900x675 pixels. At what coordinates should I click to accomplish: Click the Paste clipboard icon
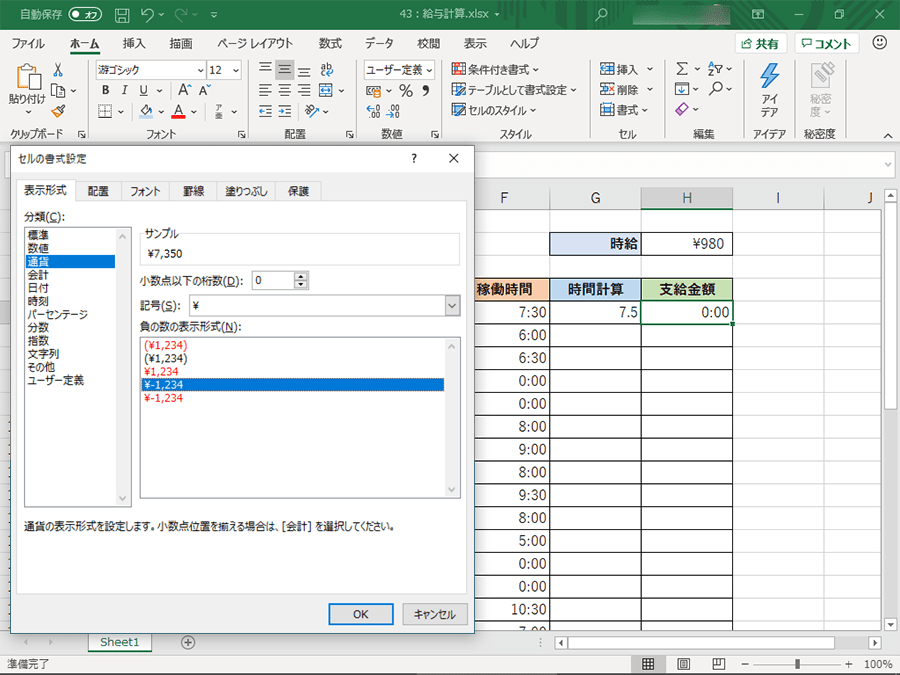28,77
